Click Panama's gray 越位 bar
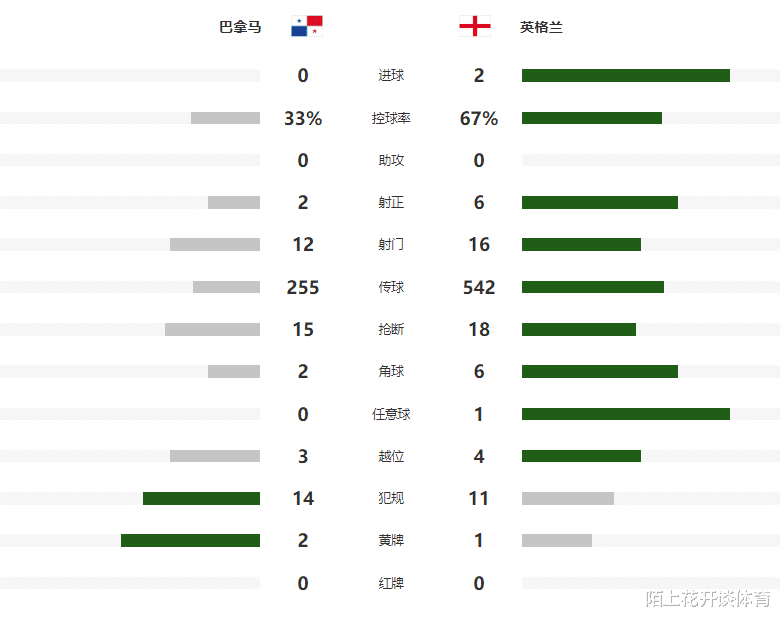 tap(215, 456)
